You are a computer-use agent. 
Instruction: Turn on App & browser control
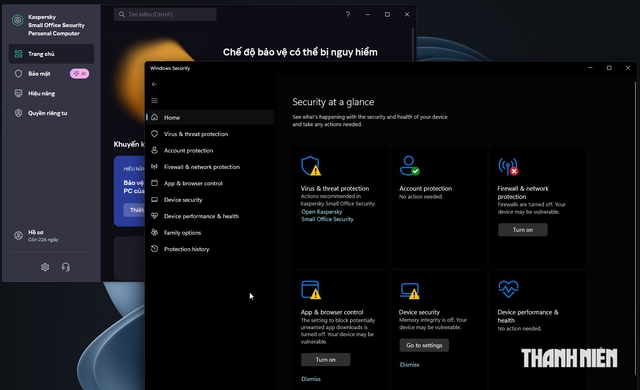(x=326, y=359)
